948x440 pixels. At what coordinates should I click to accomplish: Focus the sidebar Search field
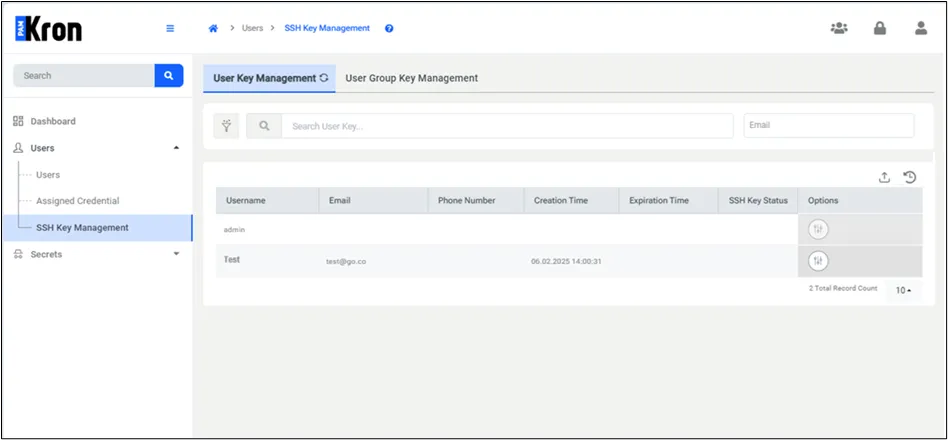tap(83, 76)
